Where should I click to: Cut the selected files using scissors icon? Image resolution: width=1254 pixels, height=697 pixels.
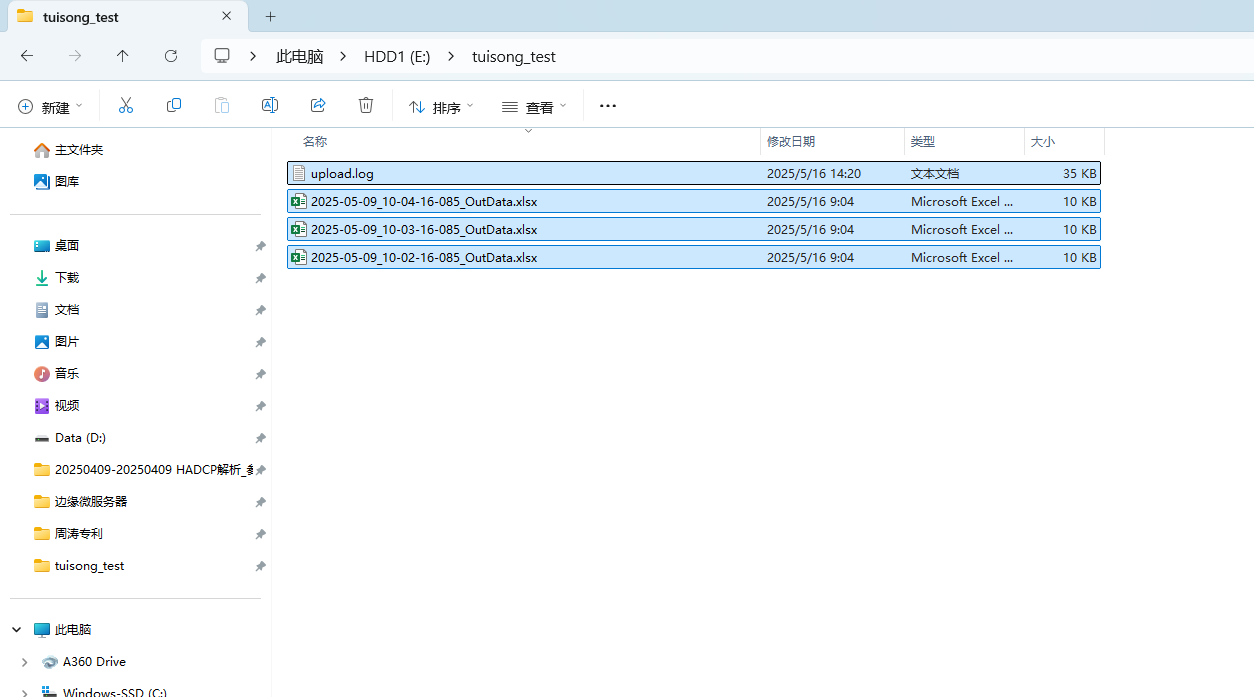click(125, 104)
